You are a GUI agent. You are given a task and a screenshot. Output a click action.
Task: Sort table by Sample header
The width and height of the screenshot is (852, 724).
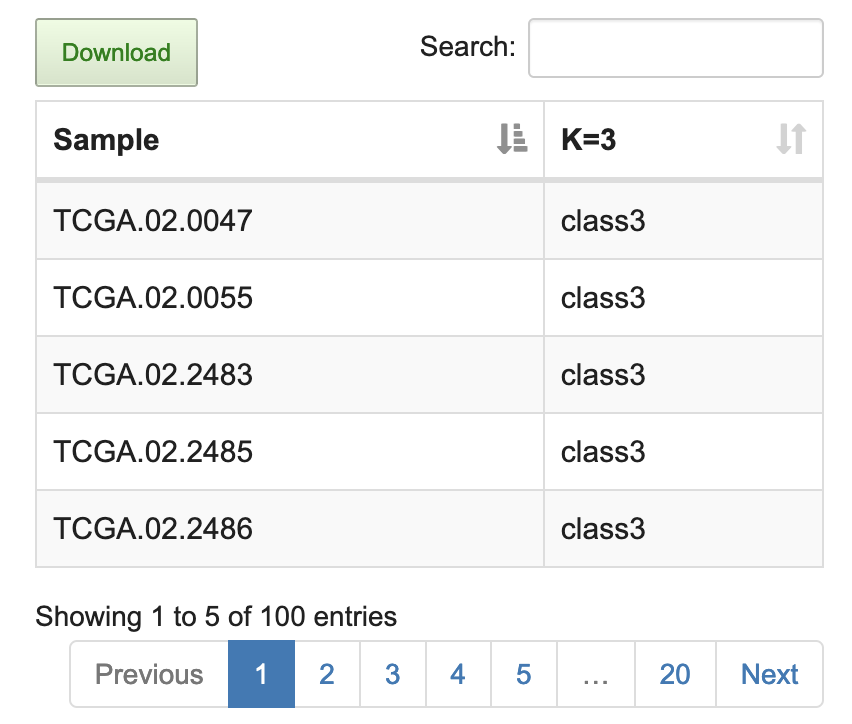(106, 140)
